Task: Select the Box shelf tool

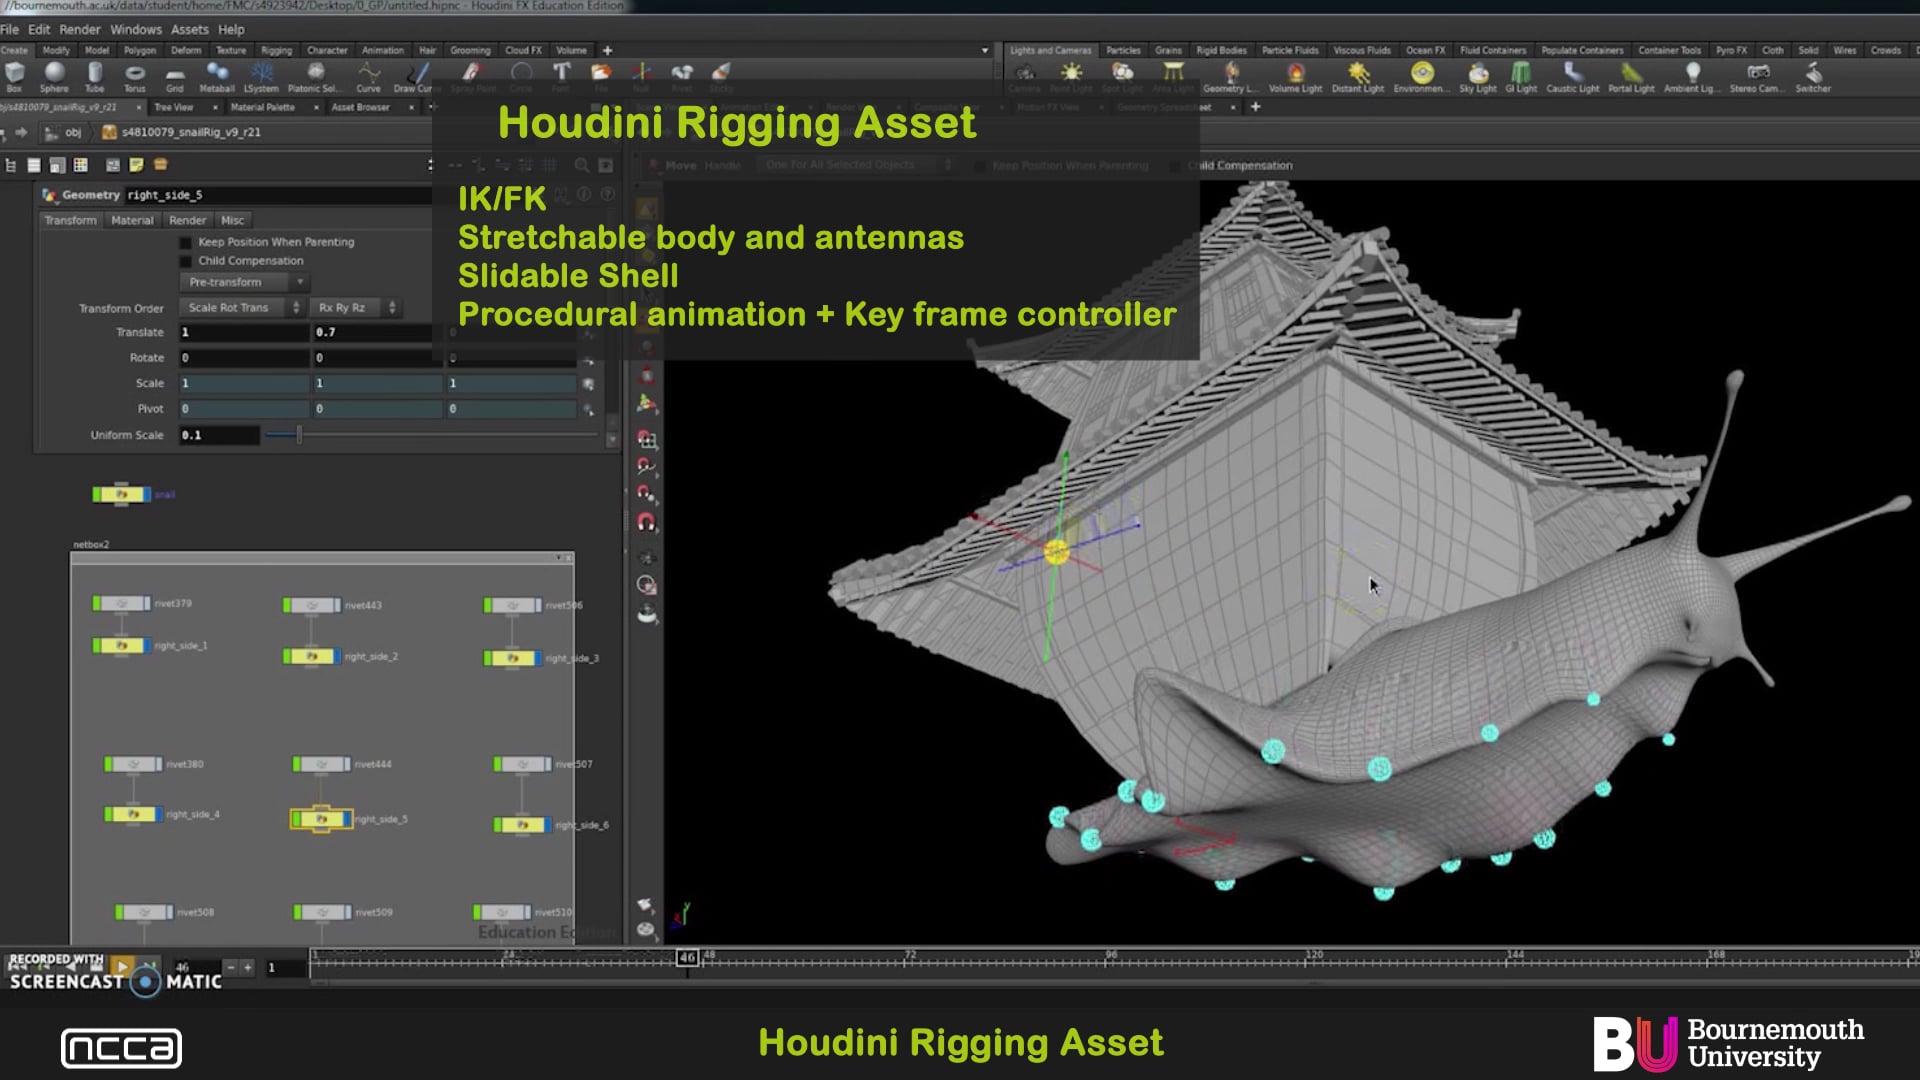Action: click(x=14, y=77)
